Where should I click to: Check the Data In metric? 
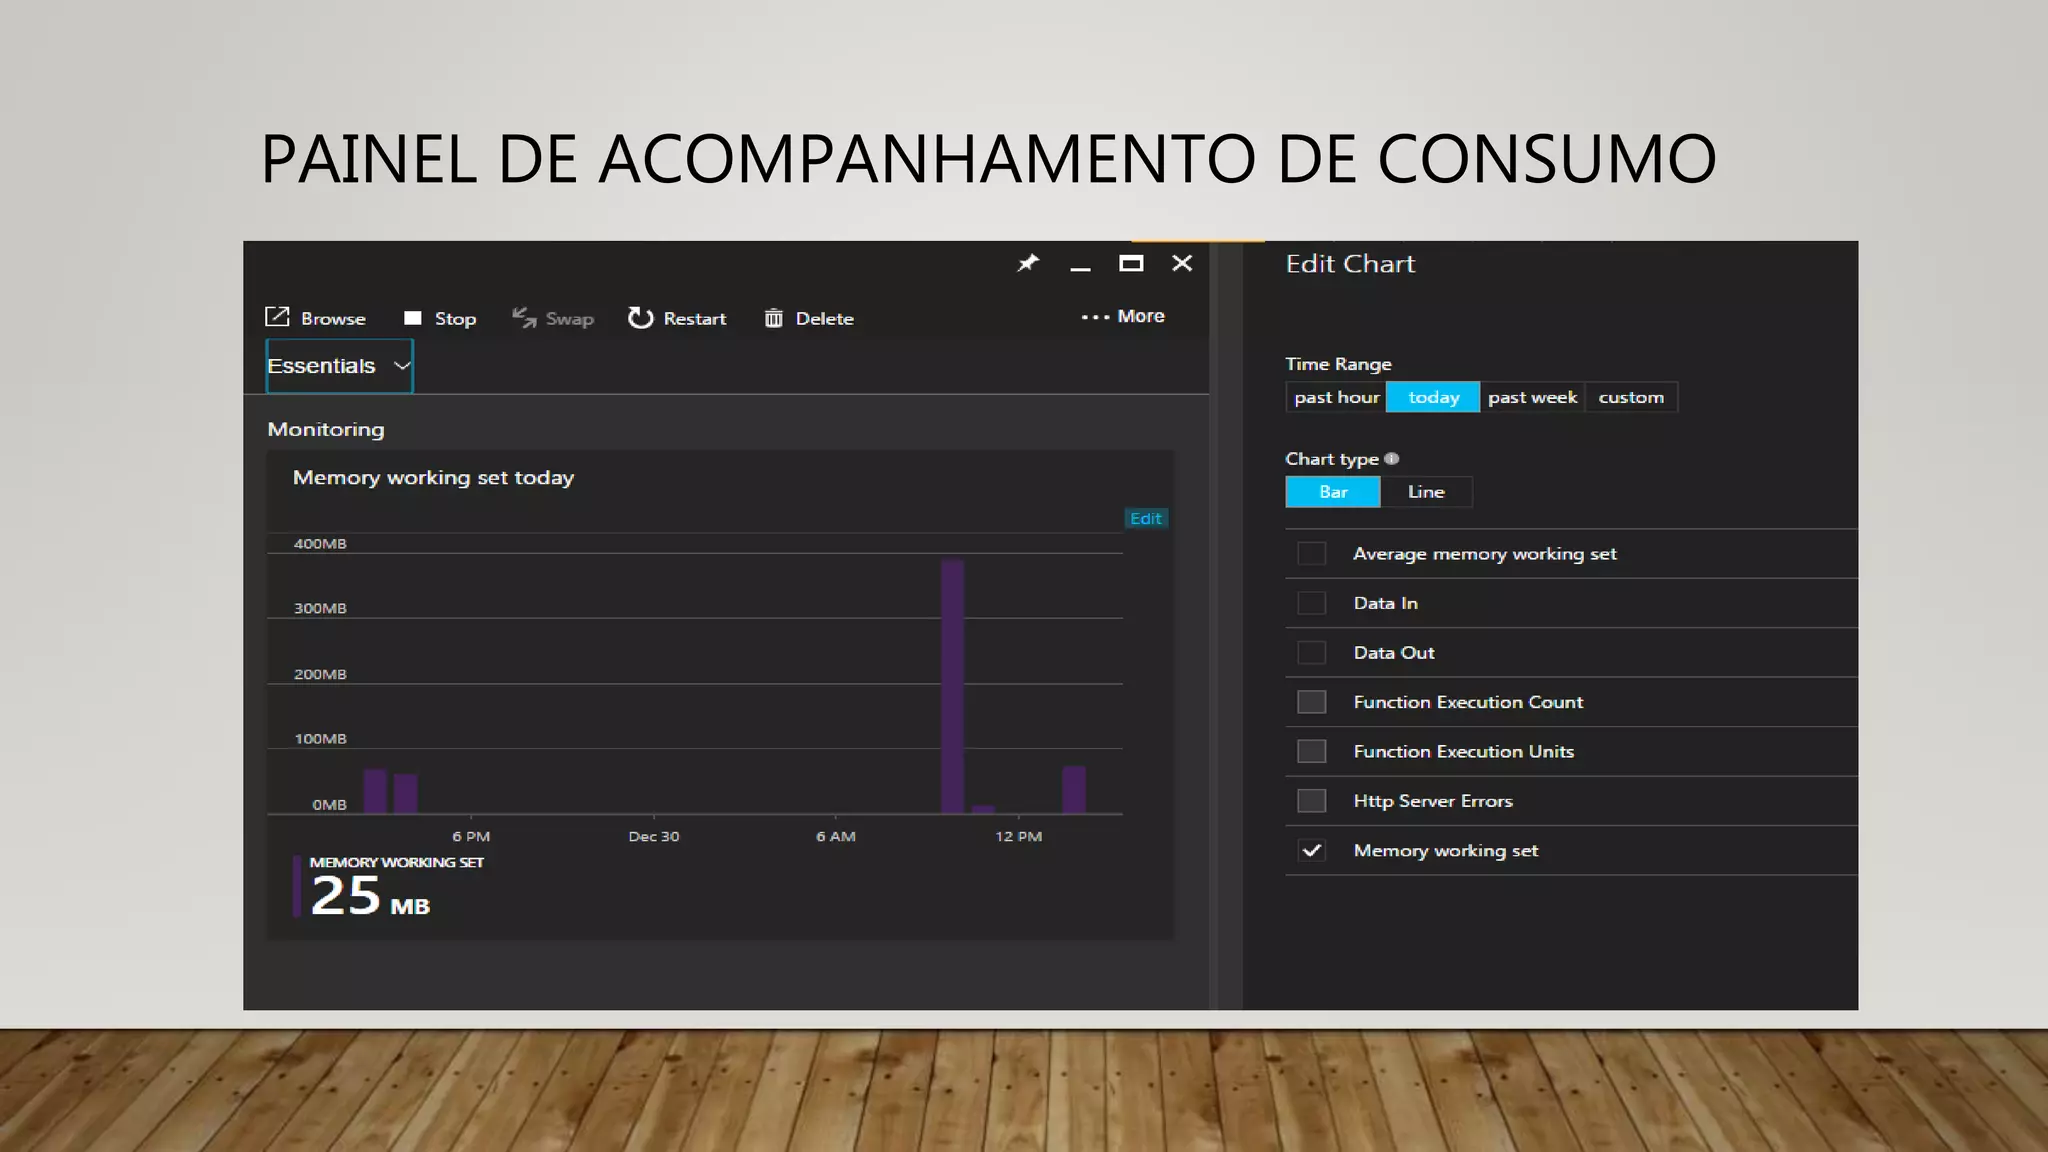[1312, 603]
